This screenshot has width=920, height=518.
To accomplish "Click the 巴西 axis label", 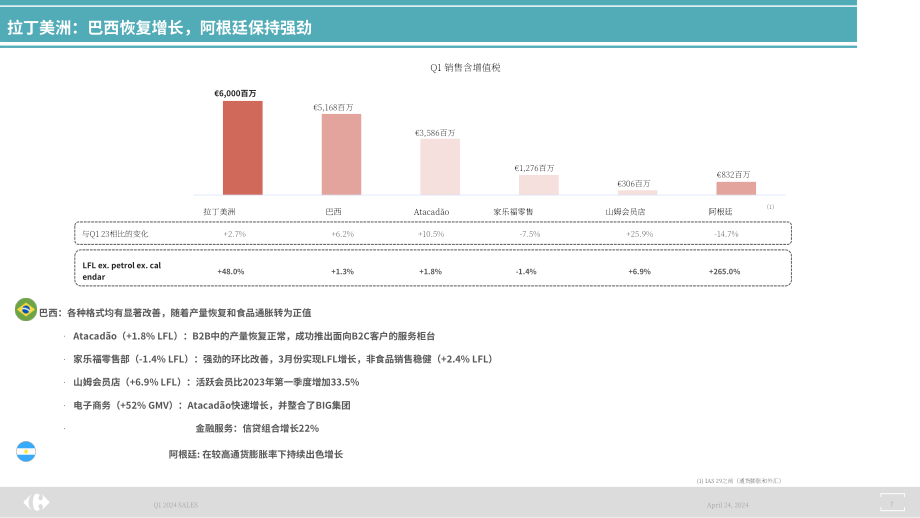I will [x=333, y=212].
